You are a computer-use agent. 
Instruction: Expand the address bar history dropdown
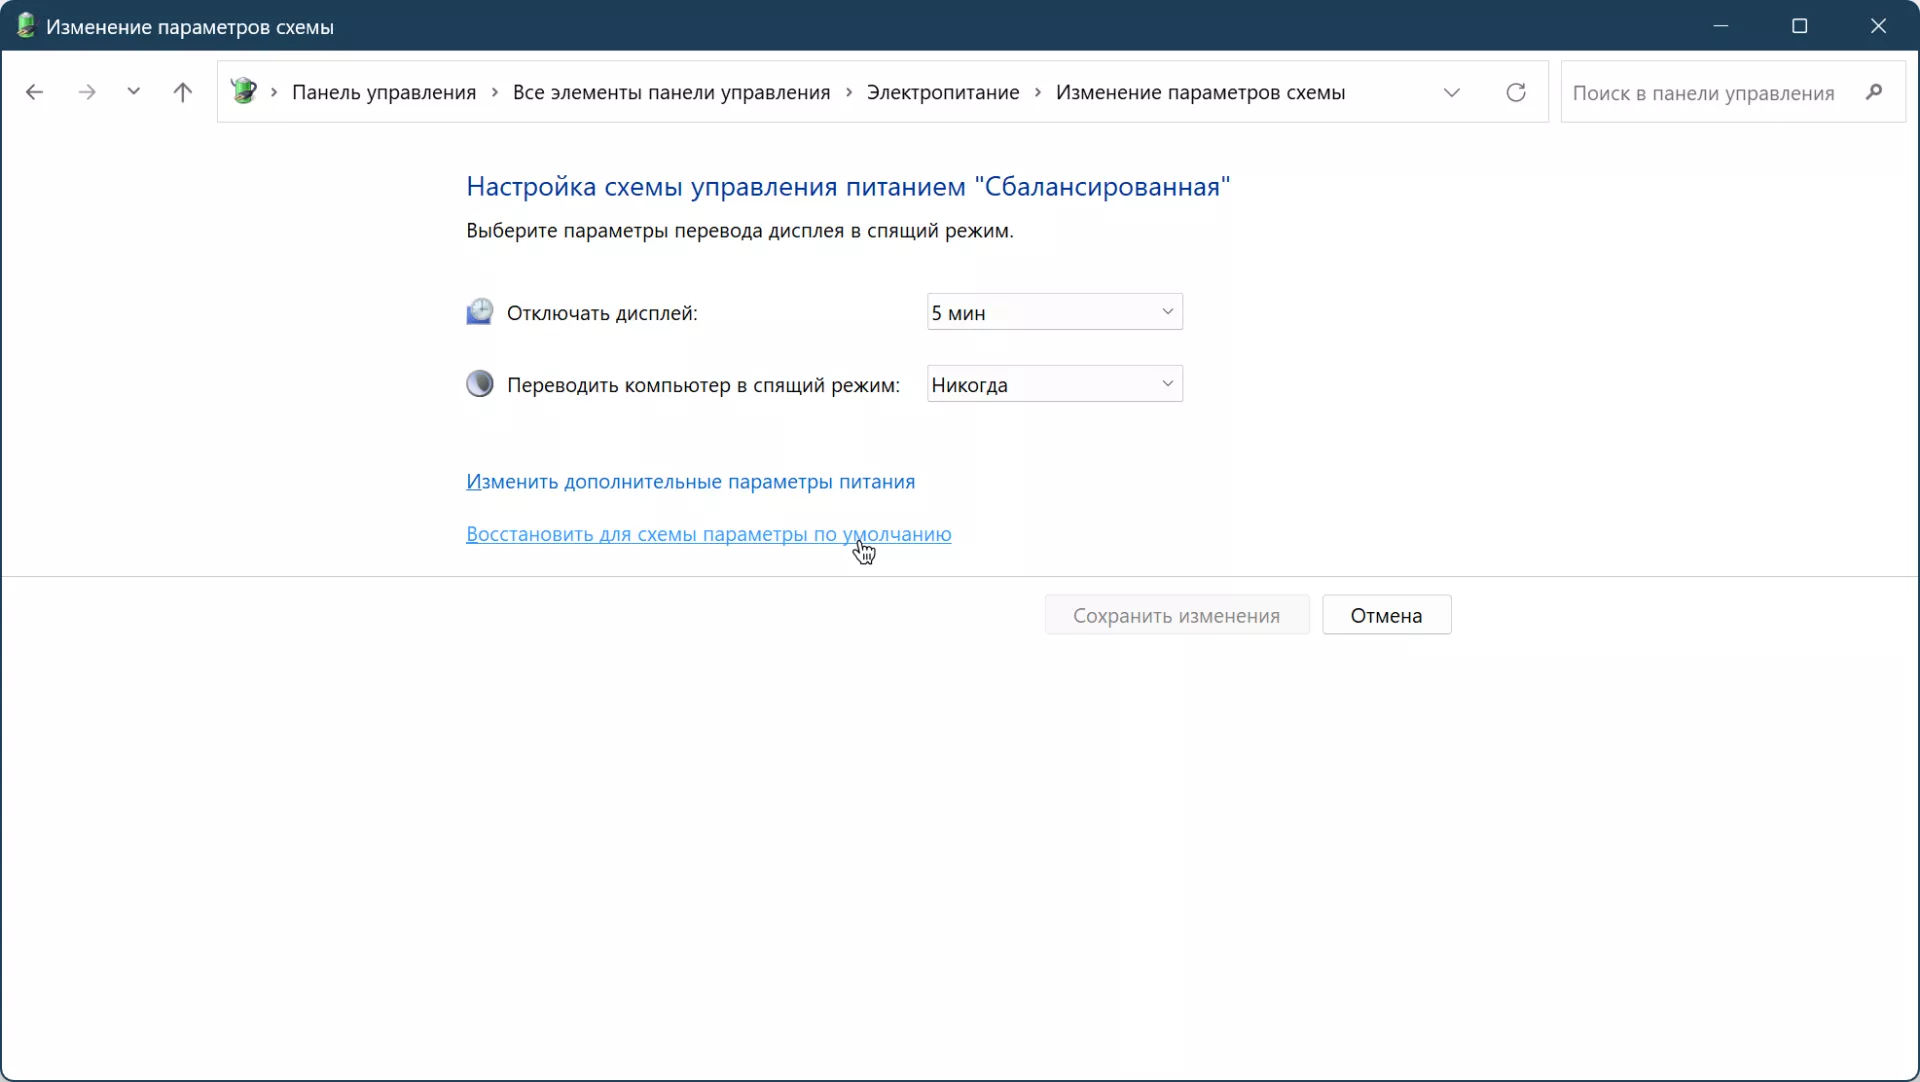pos(1451,92)
